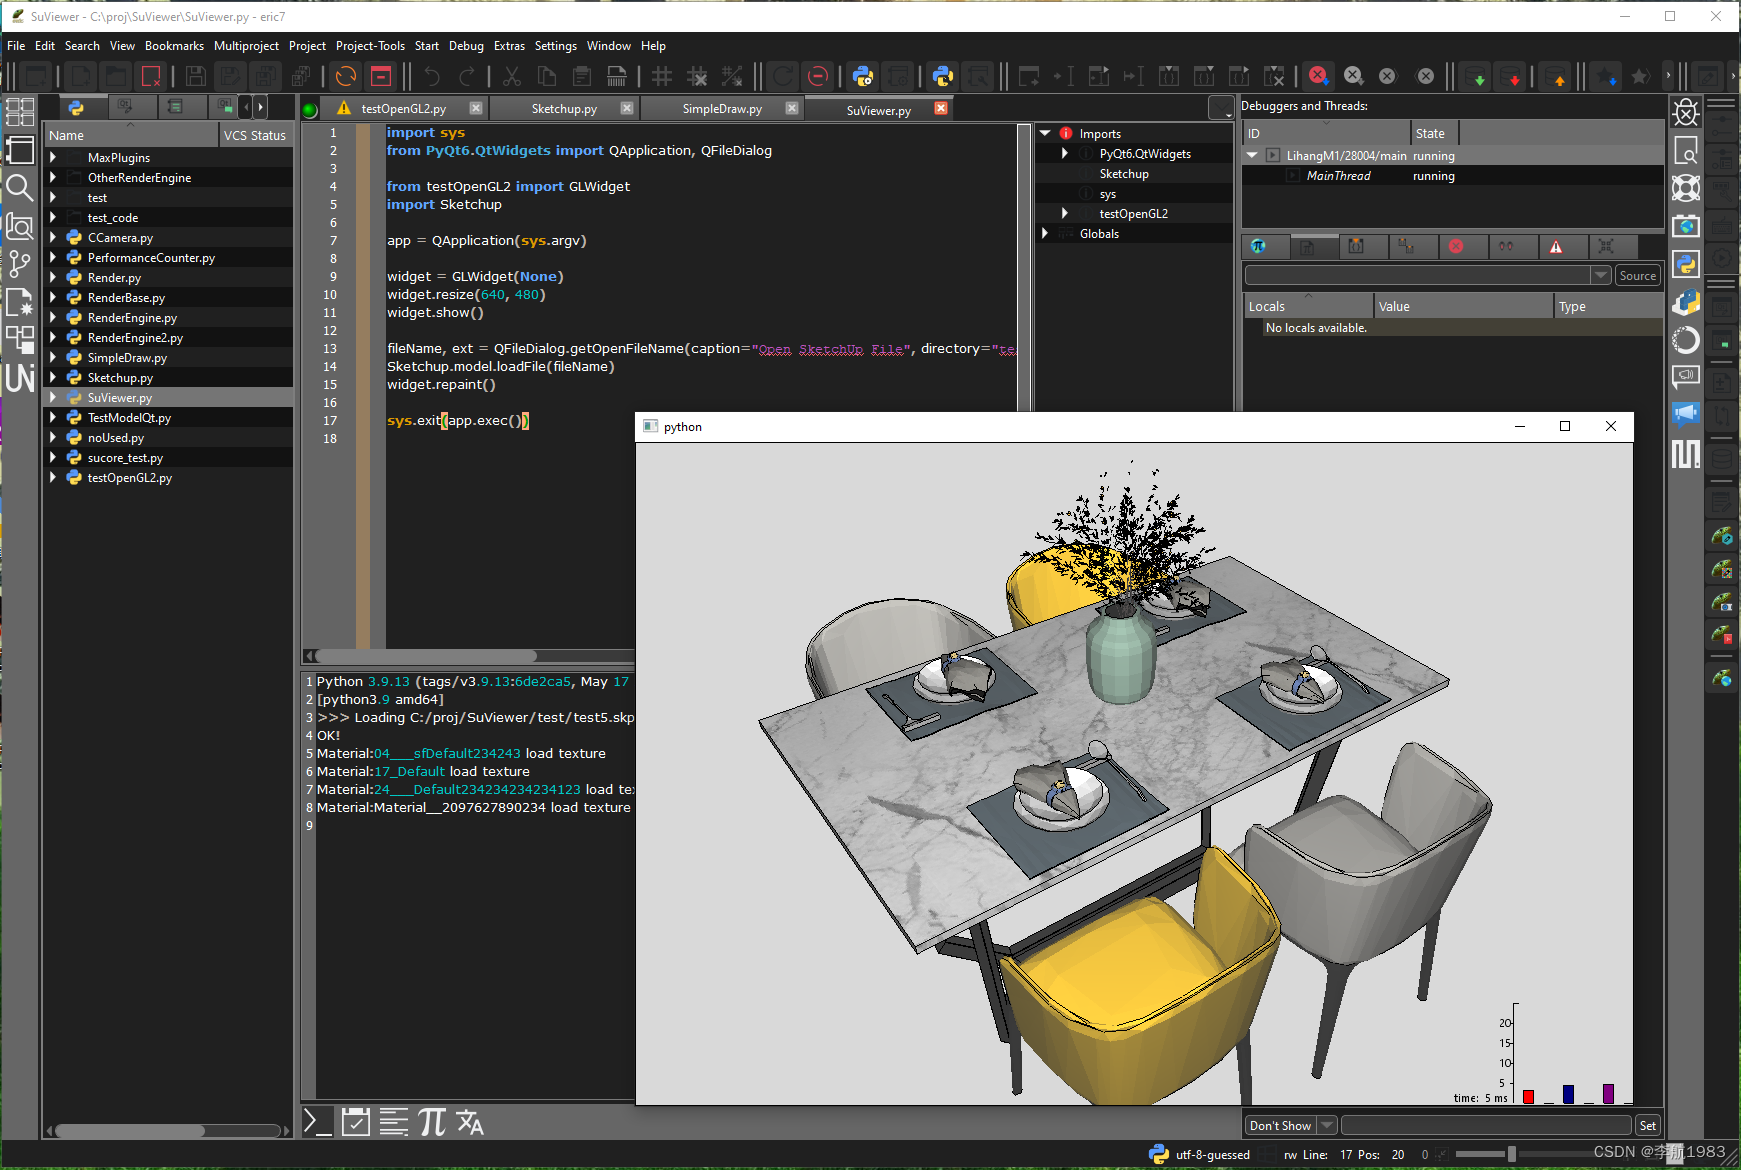Click the Save file toolbar icon
Screen dimensions: 1741x1170
[x=196, y=76]
